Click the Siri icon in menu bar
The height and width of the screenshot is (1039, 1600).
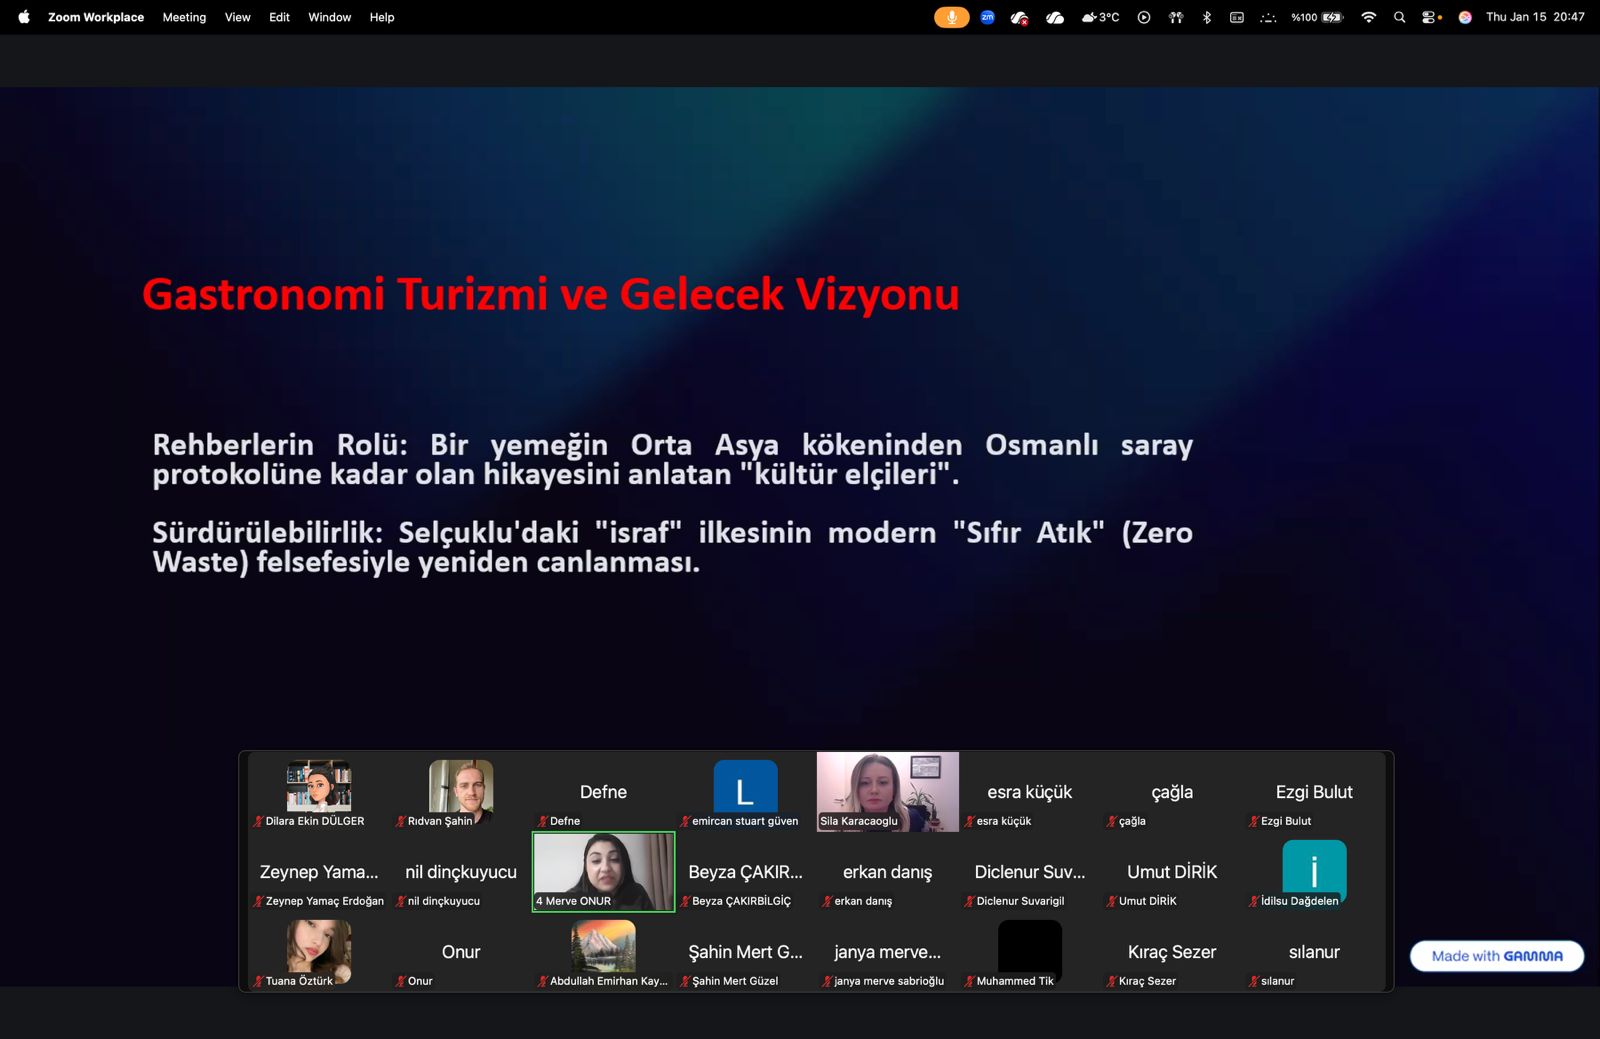point(1465,17)
